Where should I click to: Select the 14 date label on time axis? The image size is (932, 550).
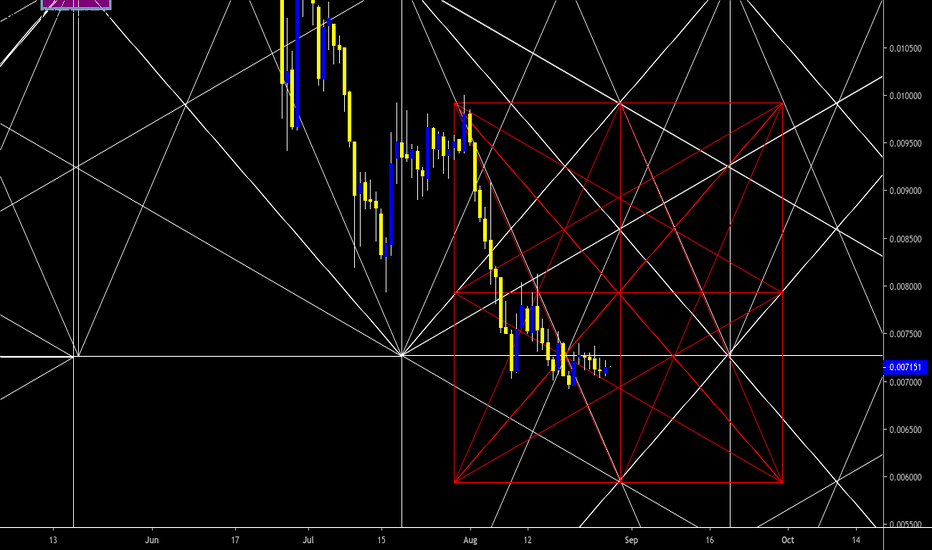tap(856, 540)
